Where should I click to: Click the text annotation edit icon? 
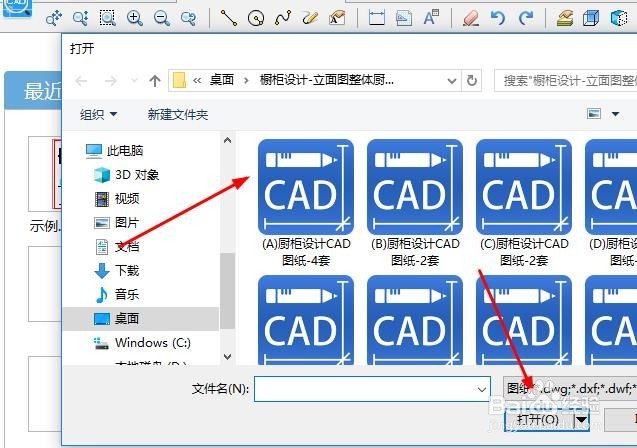pyautogui.click(x=337, y=18)
